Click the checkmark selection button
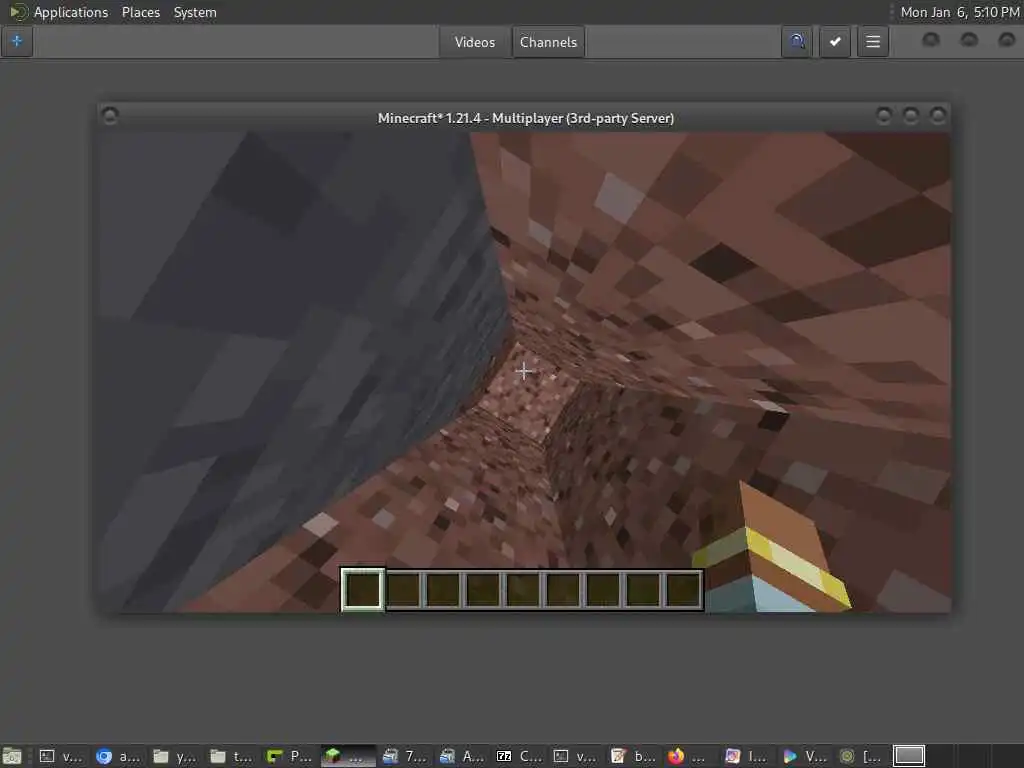1024x768 pixels. (x=835, y=42)
